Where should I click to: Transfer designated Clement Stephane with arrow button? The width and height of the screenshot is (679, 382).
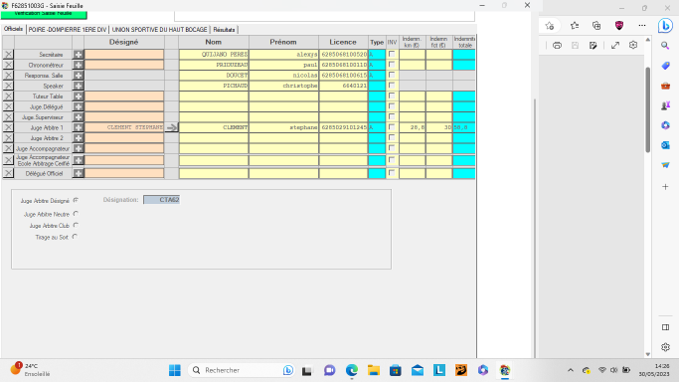(171, 127)
